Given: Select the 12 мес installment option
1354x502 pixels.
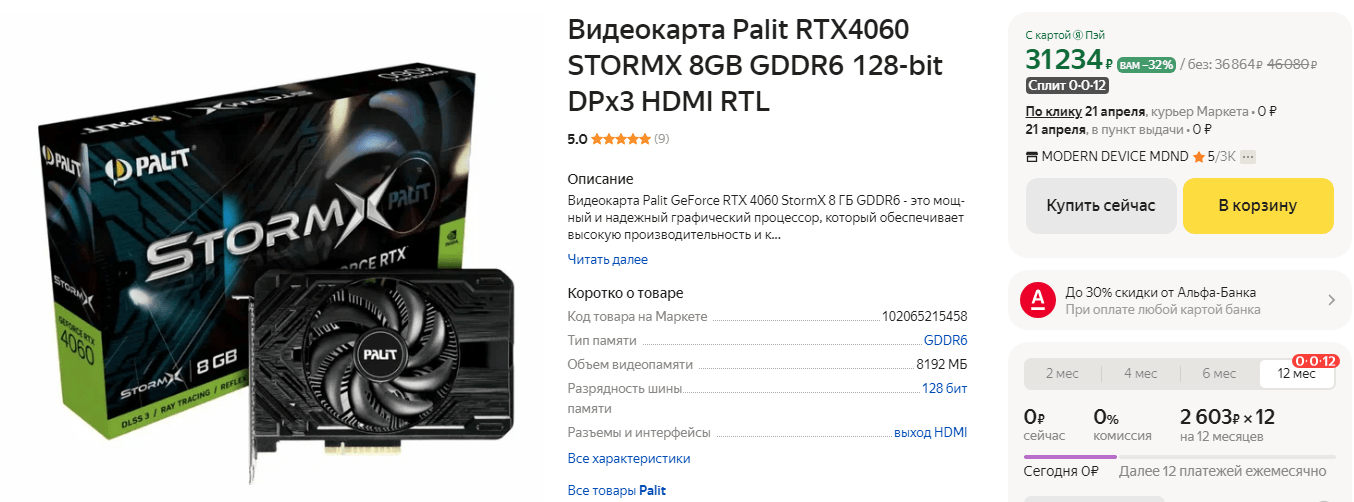Looking at the screenshot, I should (1297, 373).
